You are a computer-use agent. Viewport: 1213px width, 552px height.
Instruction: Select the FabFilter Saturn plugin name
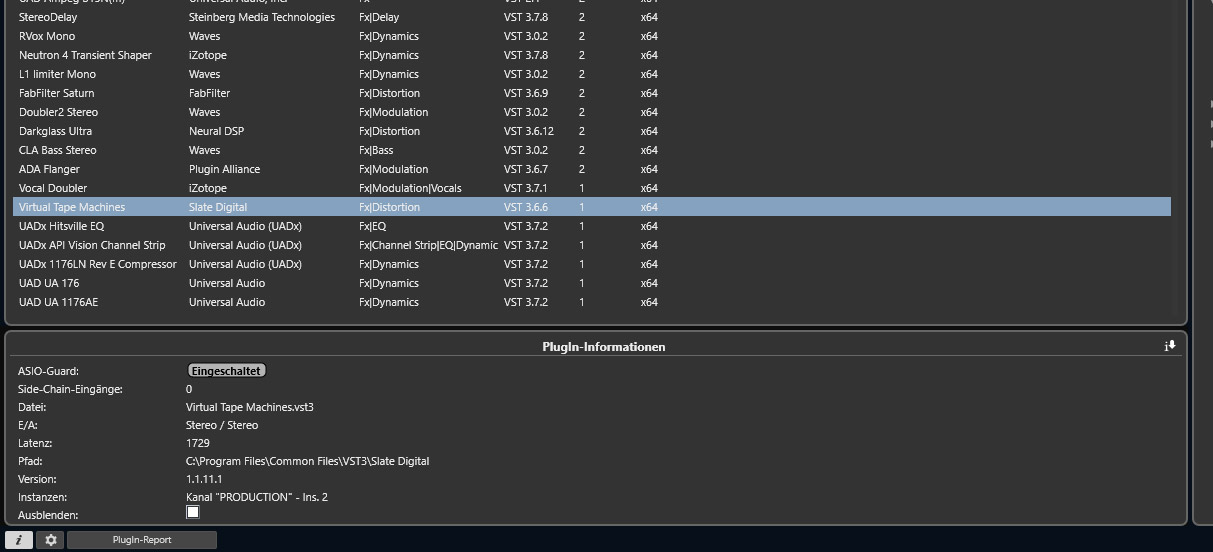point(57,93)
